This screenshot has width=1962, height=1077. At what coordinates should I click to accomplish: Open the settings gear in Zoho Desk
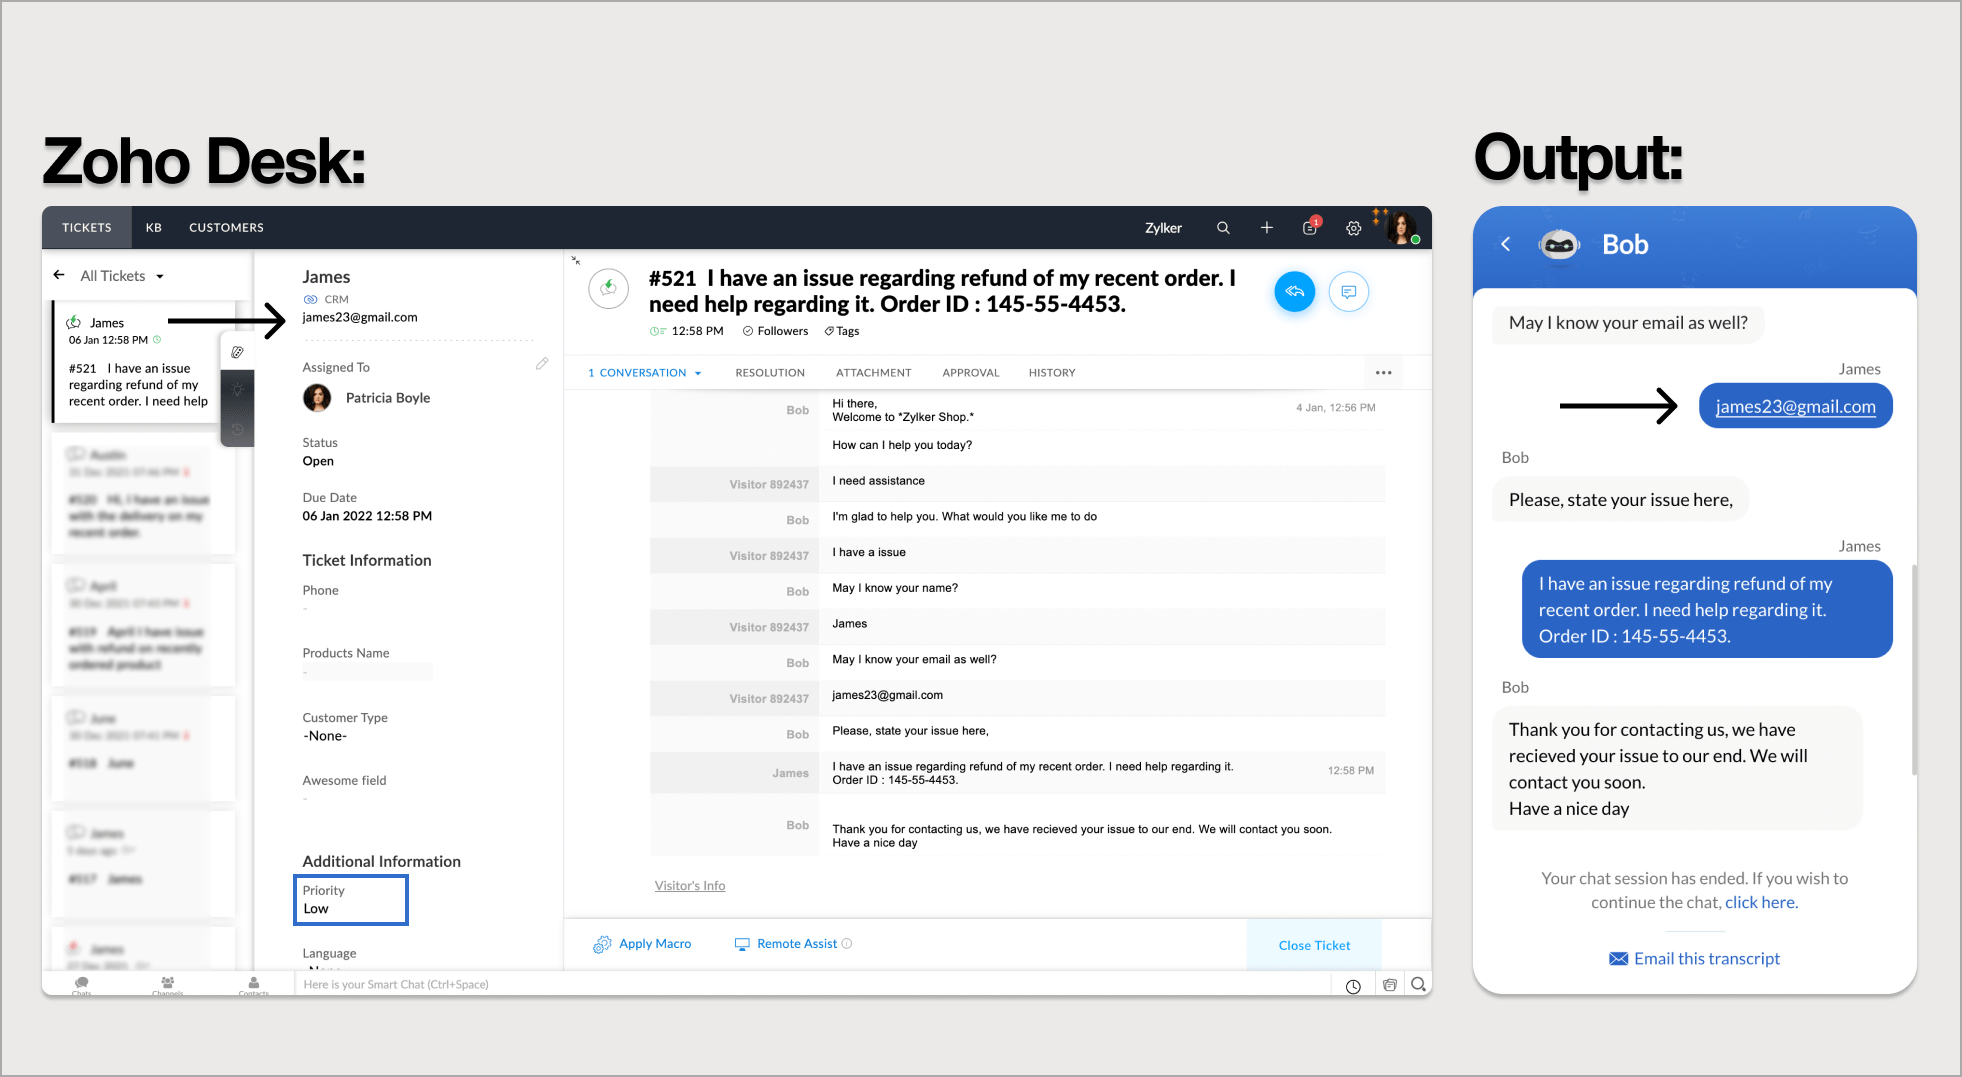(1353, 228)
